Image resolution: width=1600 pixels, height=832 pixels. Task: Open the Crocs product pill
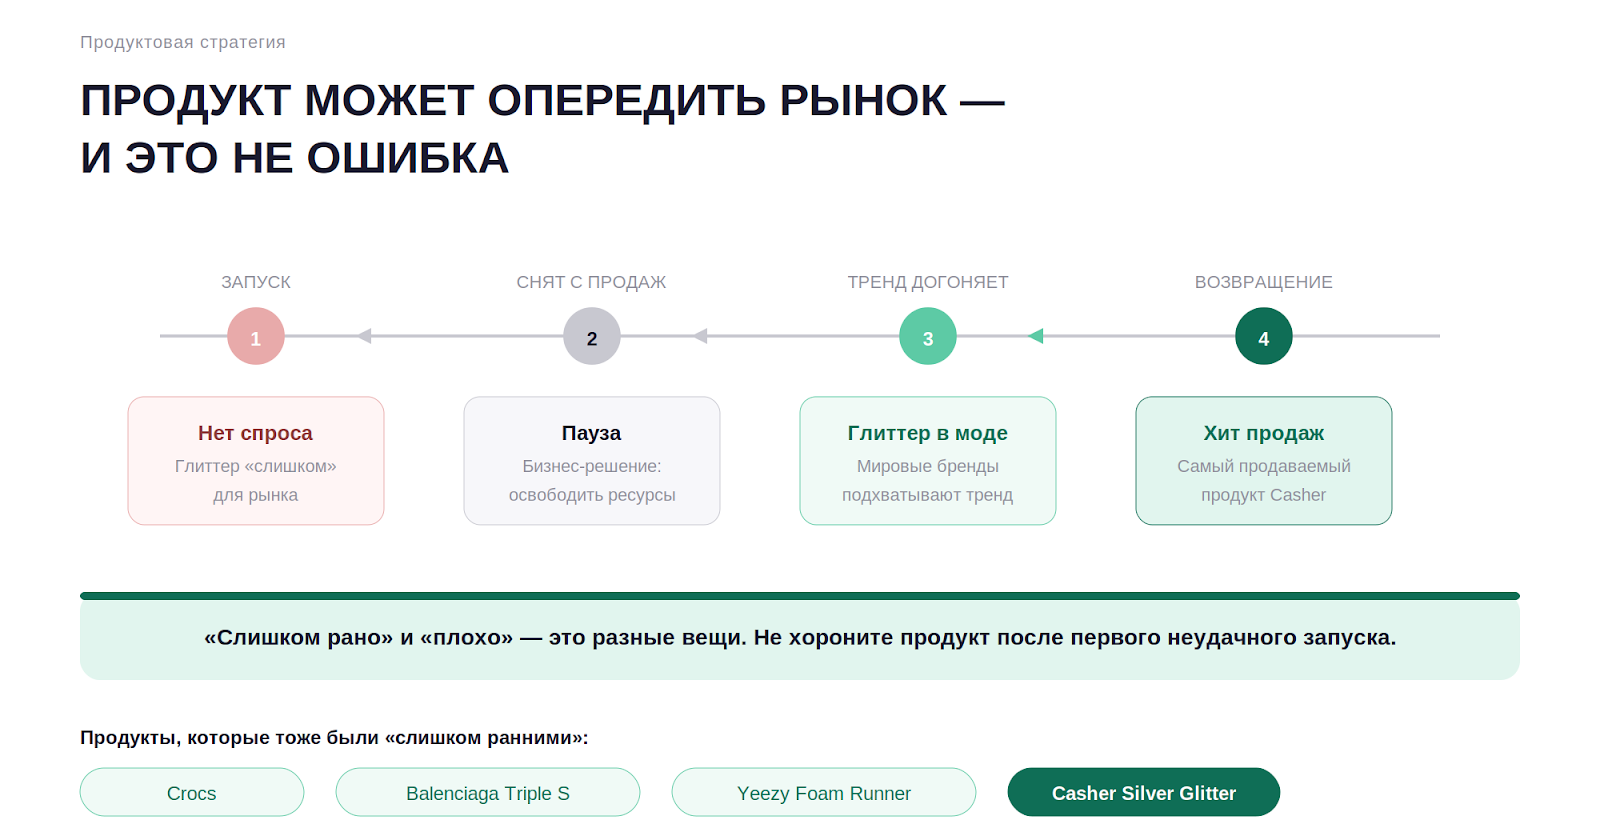coord(192,793)
